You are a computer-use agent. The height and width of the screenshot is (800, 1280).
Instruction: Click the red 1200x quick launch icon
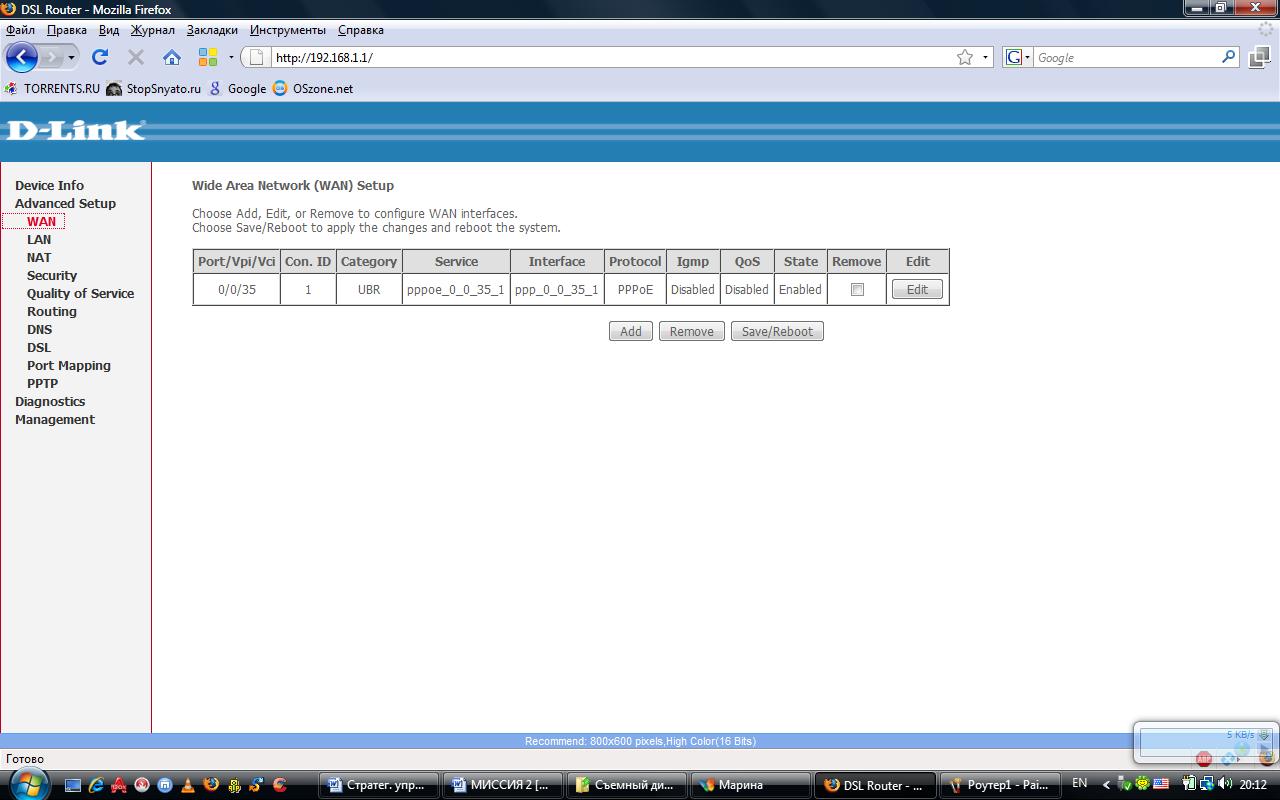click(119, 785)
